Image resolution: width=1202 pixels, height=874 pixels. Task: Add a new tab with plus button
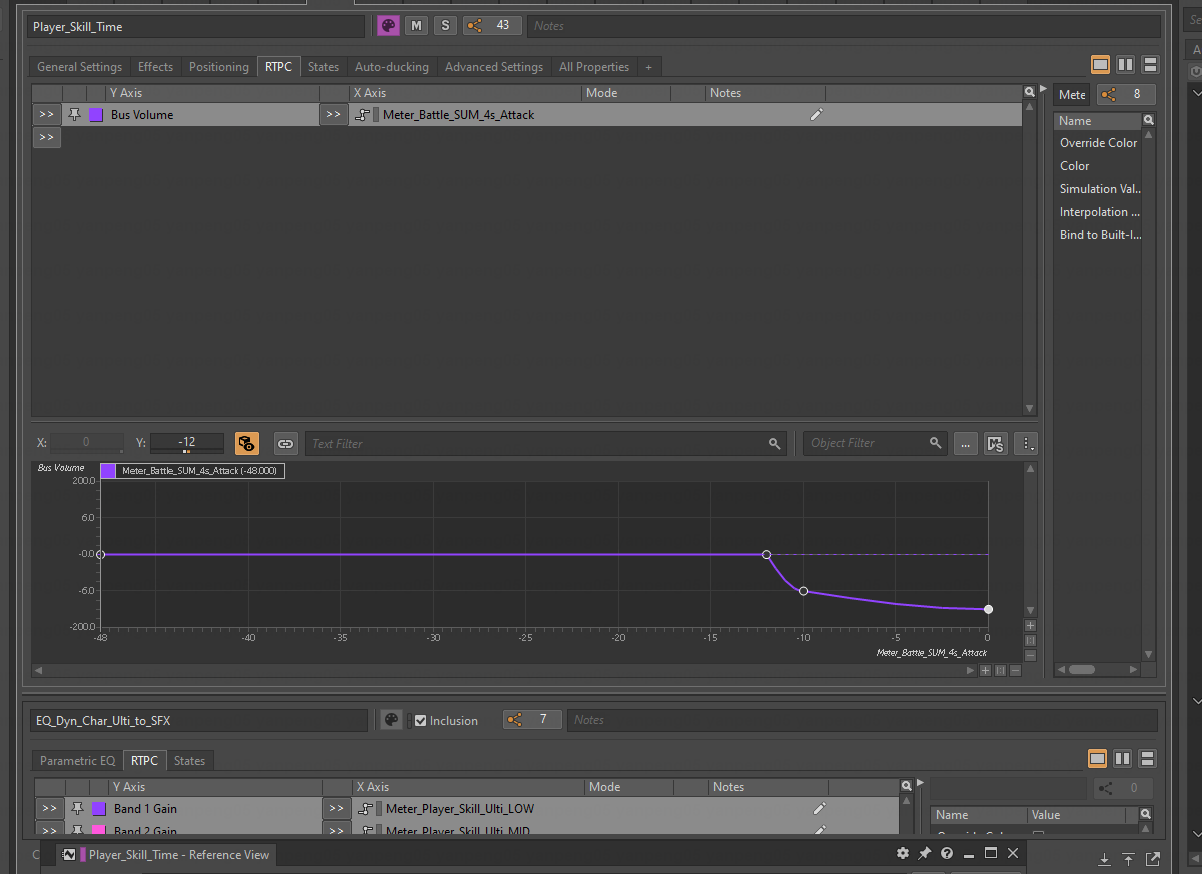[x=648, y=67]
